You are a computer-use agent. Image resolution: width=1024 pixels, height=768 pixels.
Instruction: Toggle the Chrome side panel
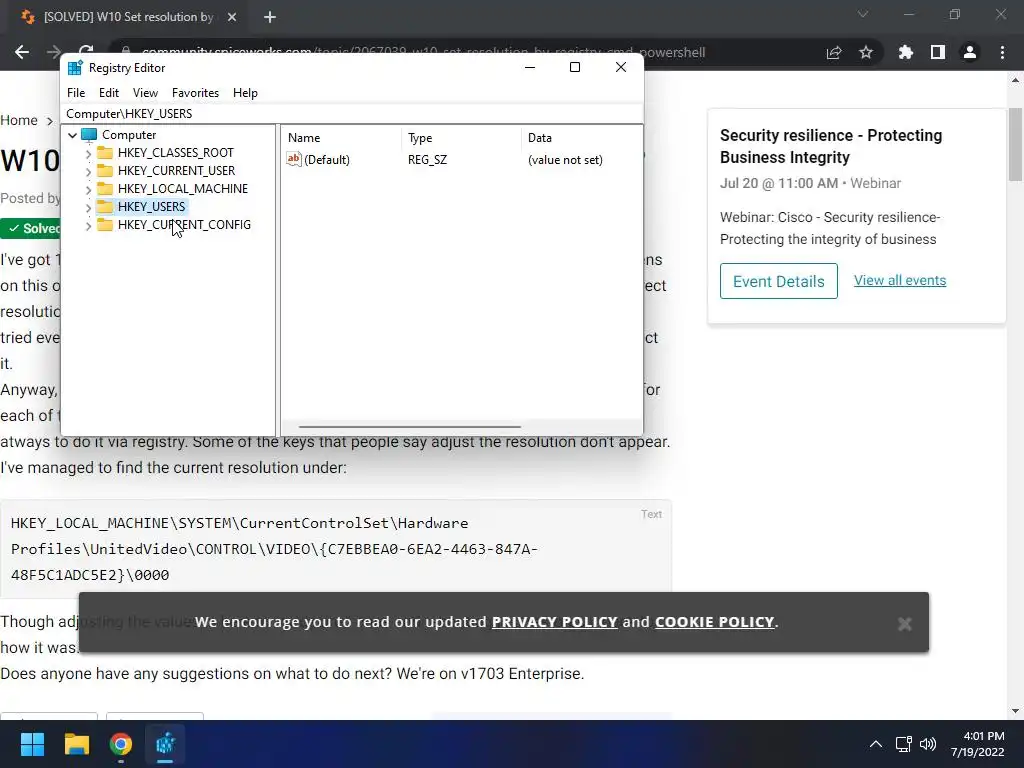(938, 52)
